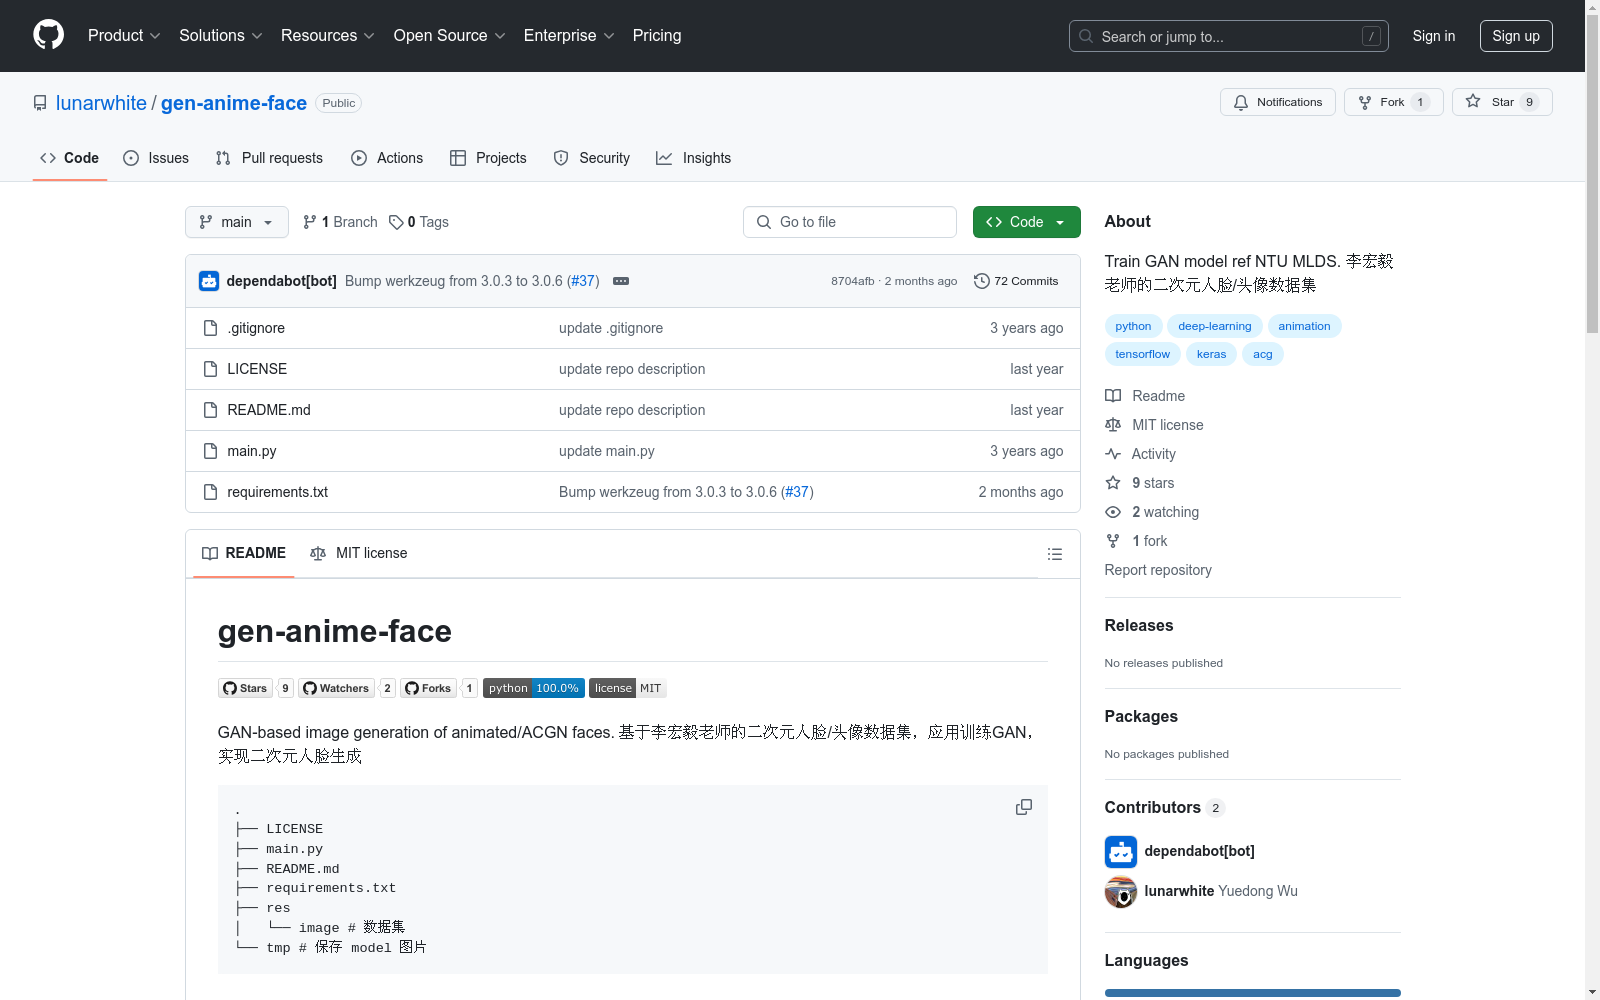
Task: Open the main.py file
Action: click(251, 451)
